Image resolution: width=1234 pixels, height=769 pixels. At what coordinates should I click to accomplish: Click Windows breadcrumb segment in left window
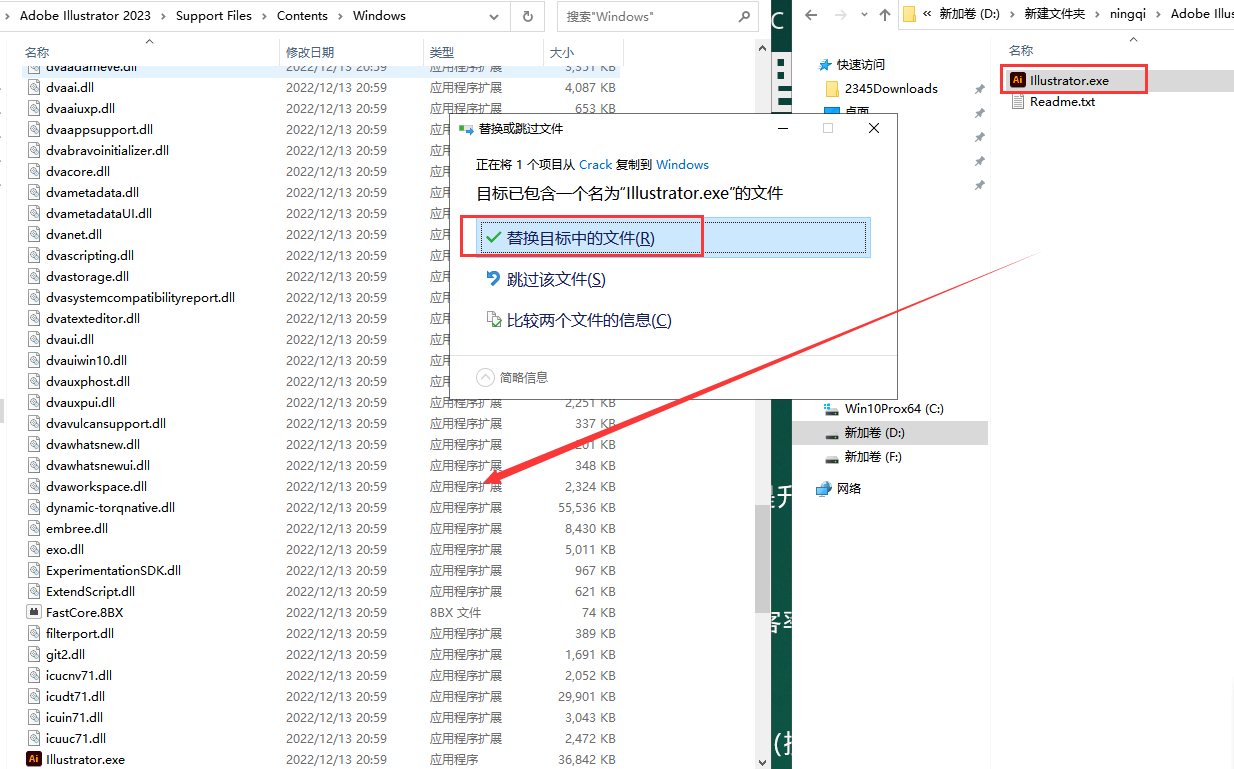click(379, 16)
